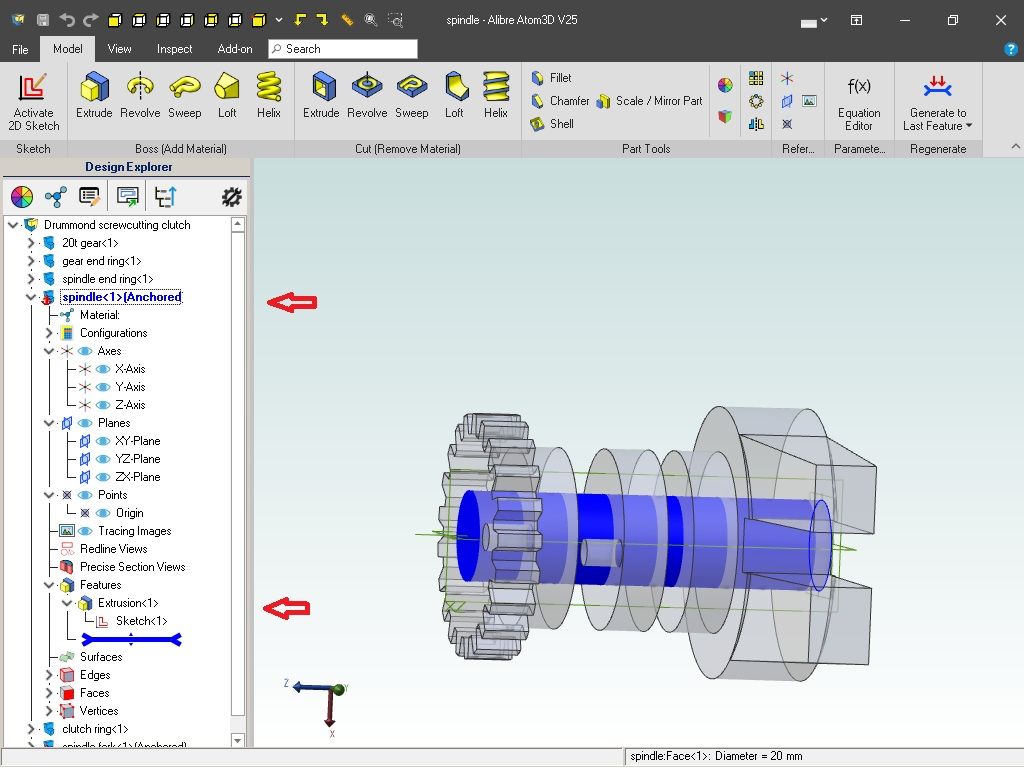Select Sketch<1> in tree

point(141,621)
